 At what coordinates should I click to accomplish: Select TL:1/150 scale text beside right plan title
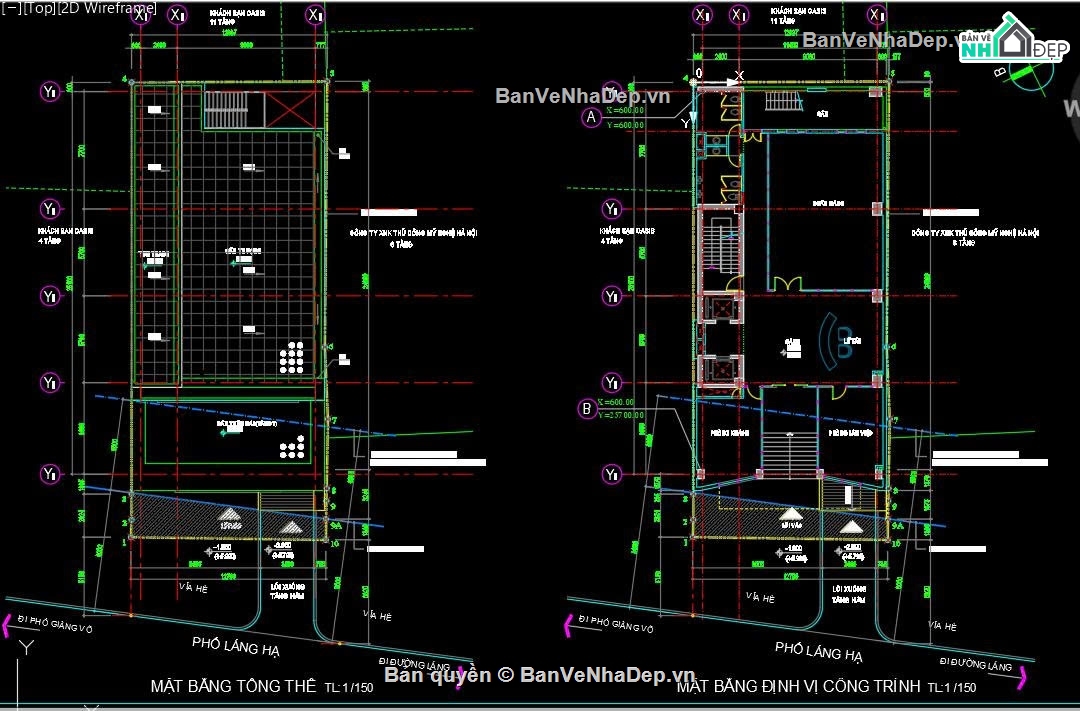coord(952,688)
